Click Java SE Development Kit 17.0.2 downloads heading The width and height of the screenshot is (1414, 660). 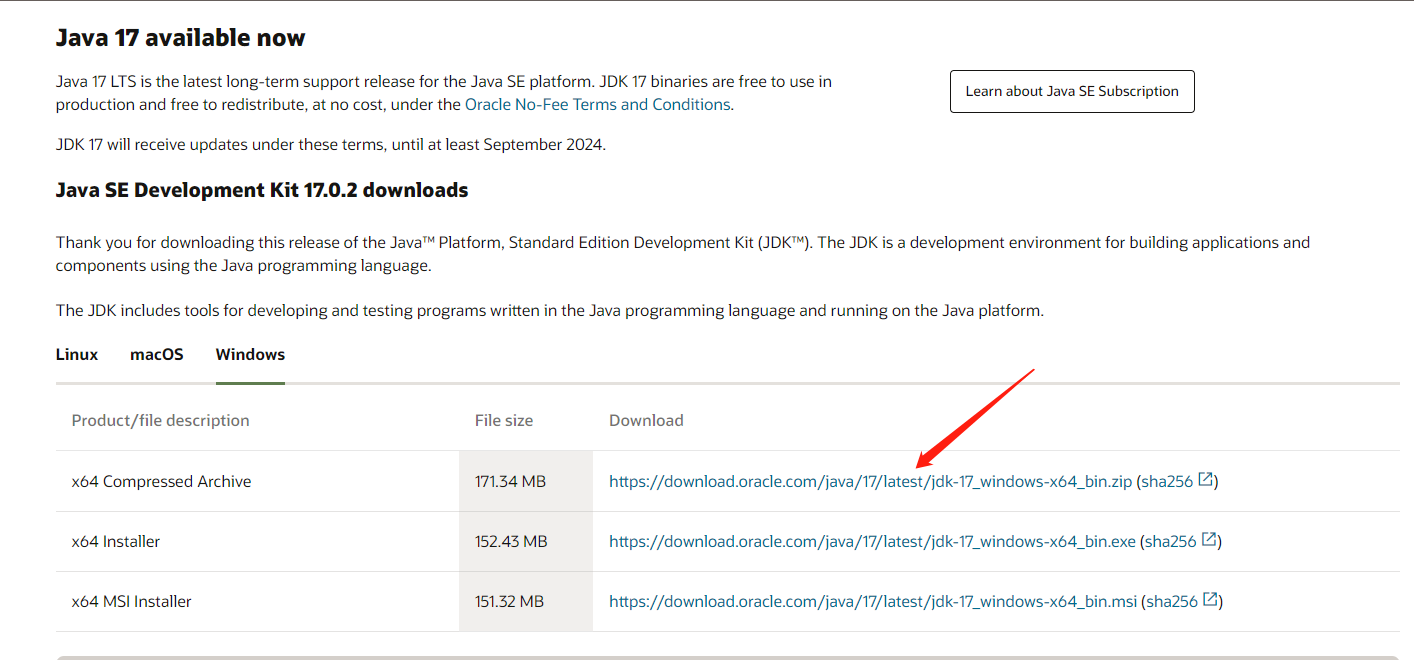pos(262,190)
